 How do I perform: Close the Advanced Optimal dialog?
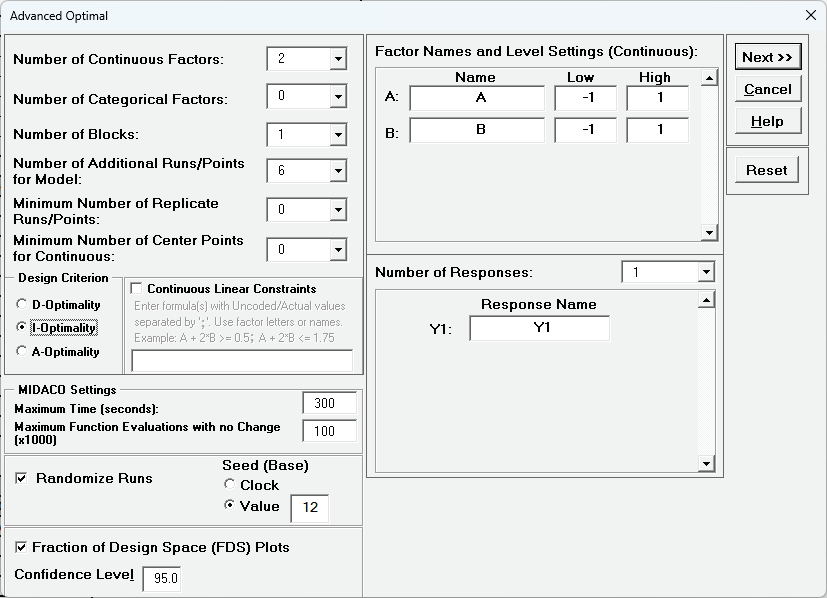(x=810, y=15)
